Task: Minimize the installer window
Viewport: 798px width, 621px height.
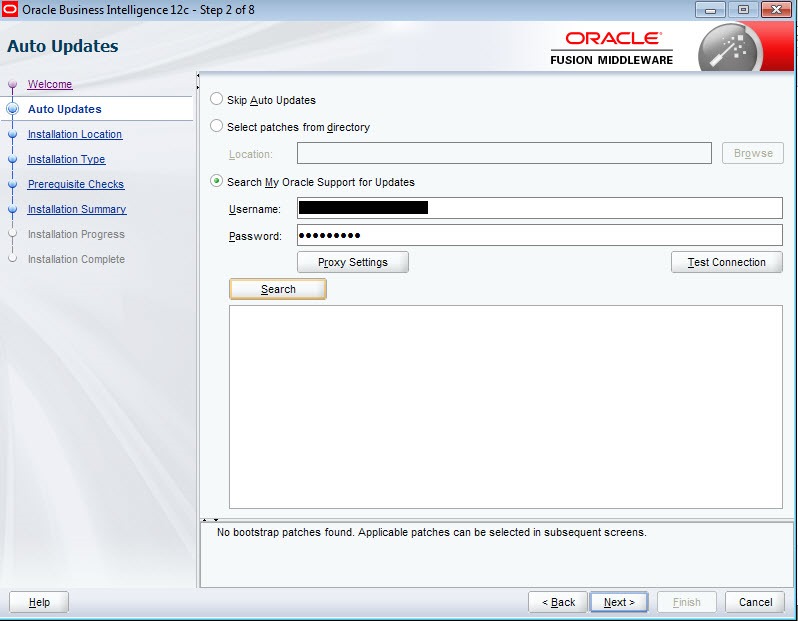Action: tap(710, 10)
